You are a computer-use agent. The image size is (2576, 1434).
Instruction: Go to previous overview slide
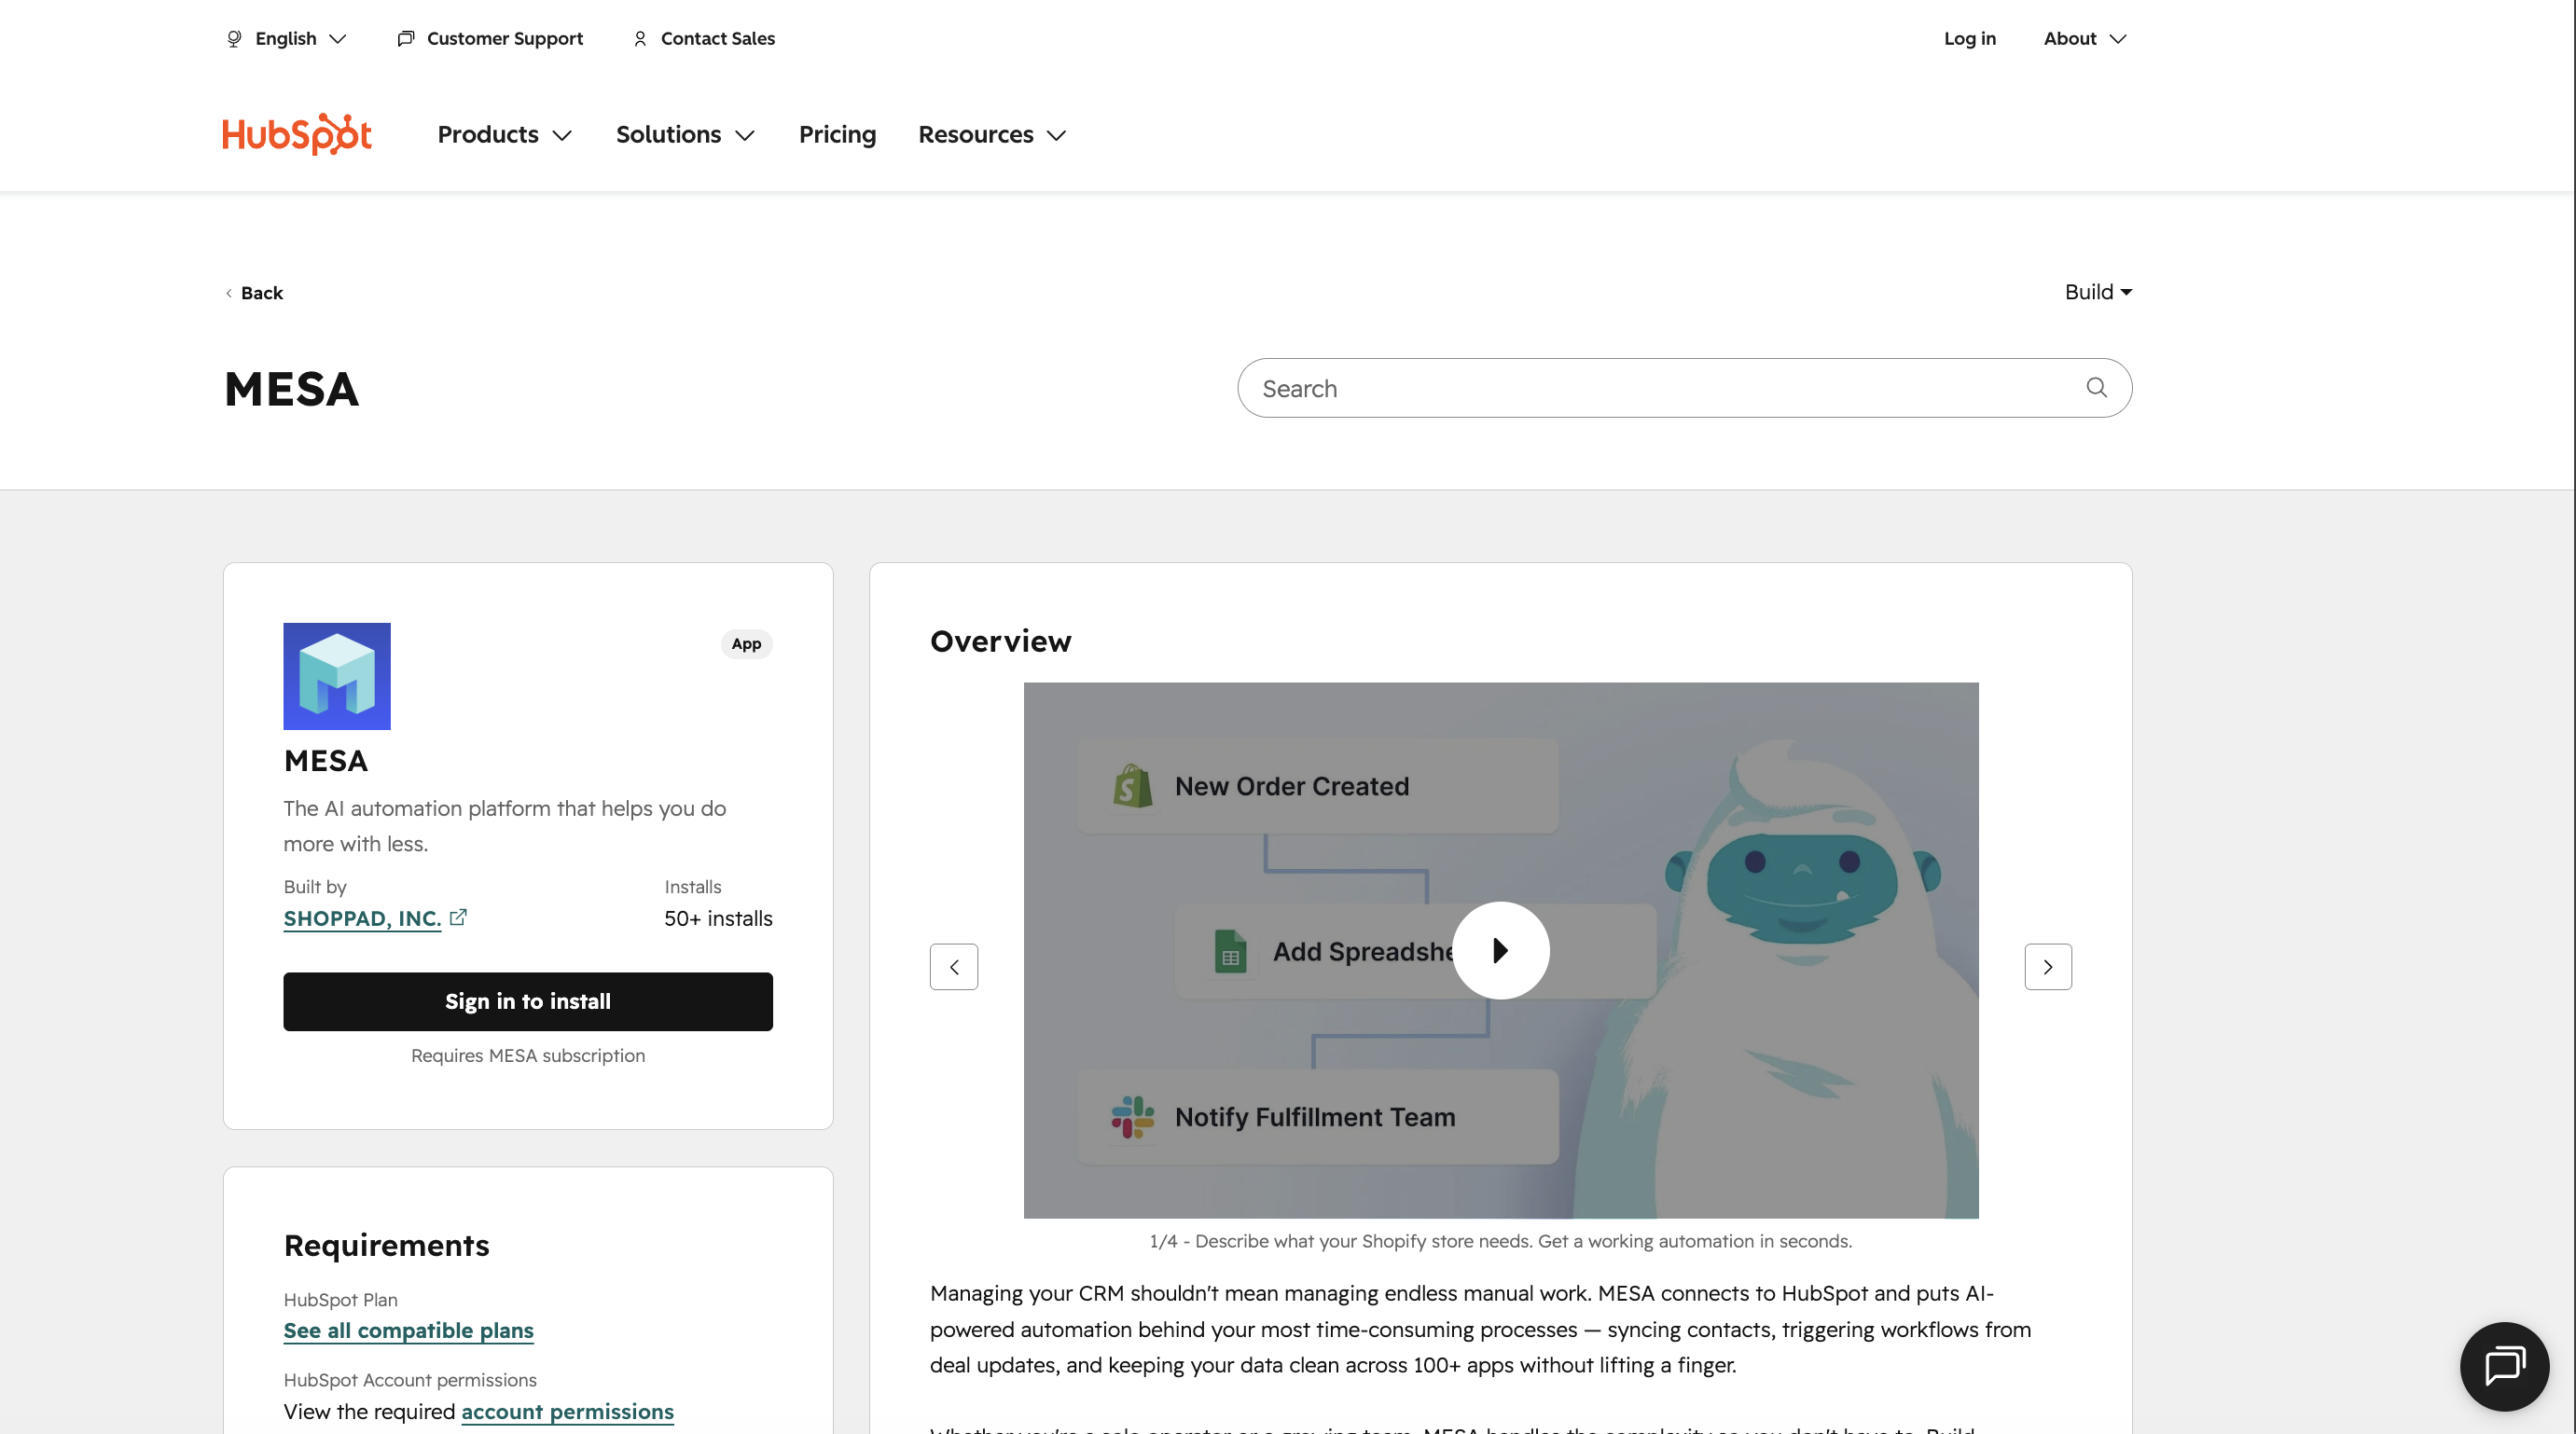(x=954, y=967)
